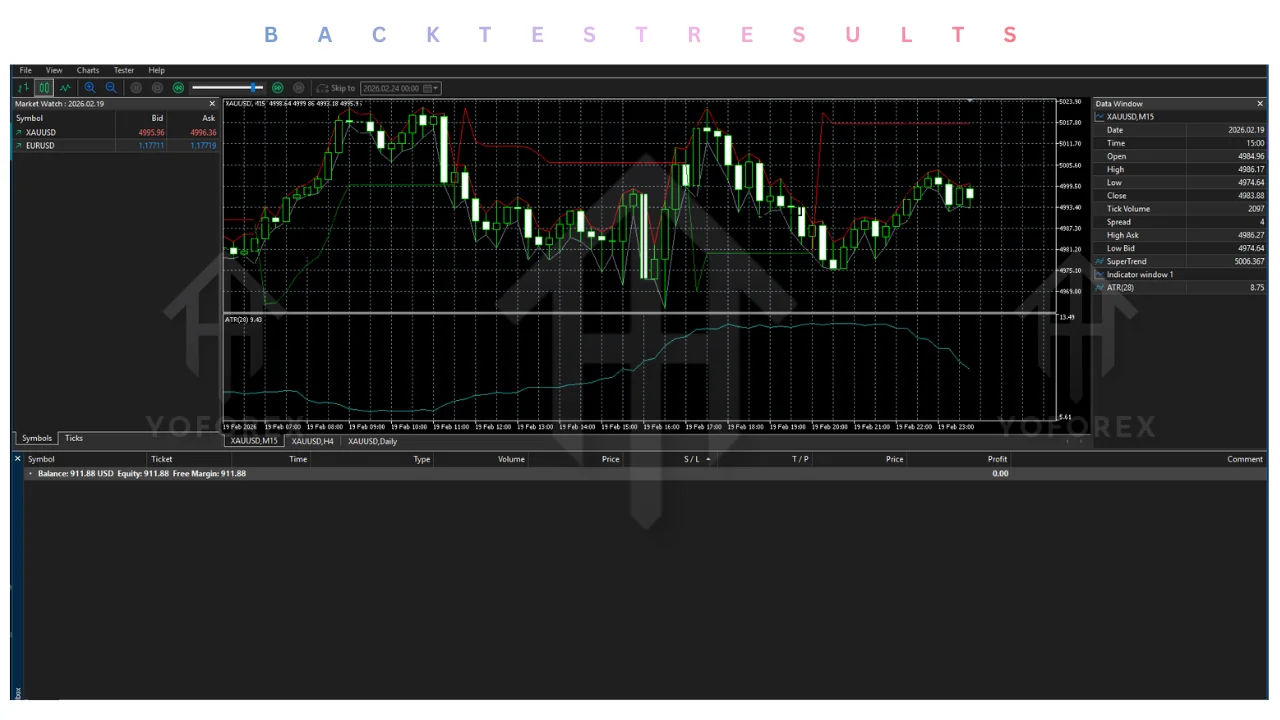The image size is (1280, 720).
Task: Select the EURUSD row in Market Watch
Action: [40, 145]
